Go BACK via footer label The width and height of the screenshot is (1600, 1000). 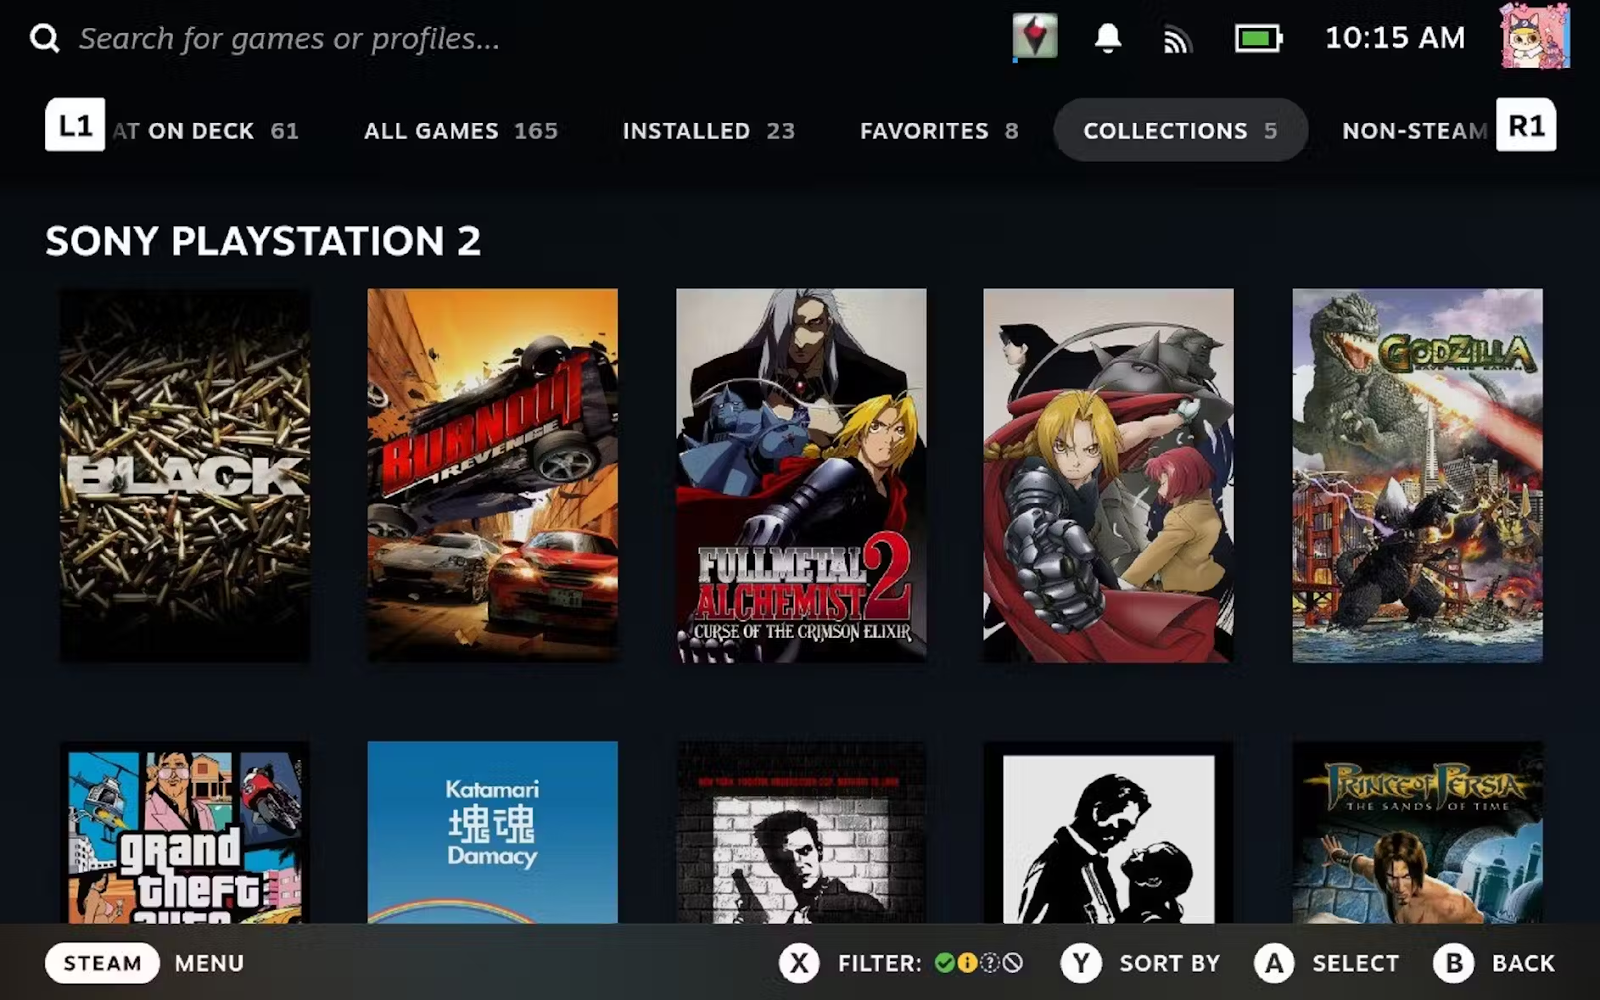click(1523, 963)
